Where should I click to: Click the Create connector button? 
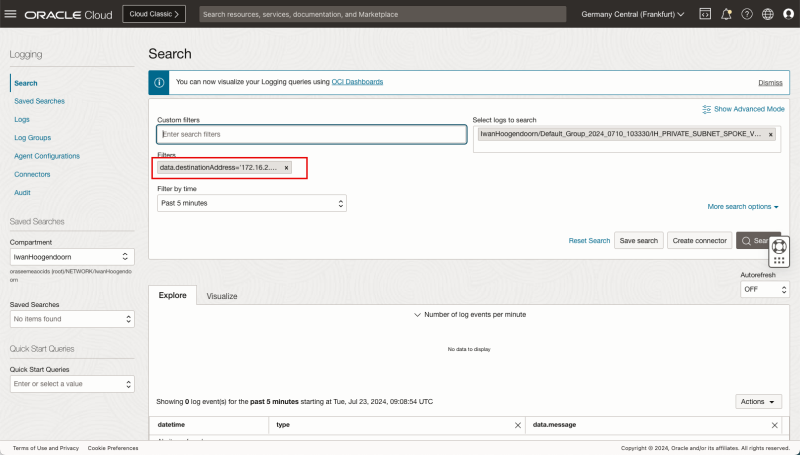pyautogui.click(x=699, y=241)
